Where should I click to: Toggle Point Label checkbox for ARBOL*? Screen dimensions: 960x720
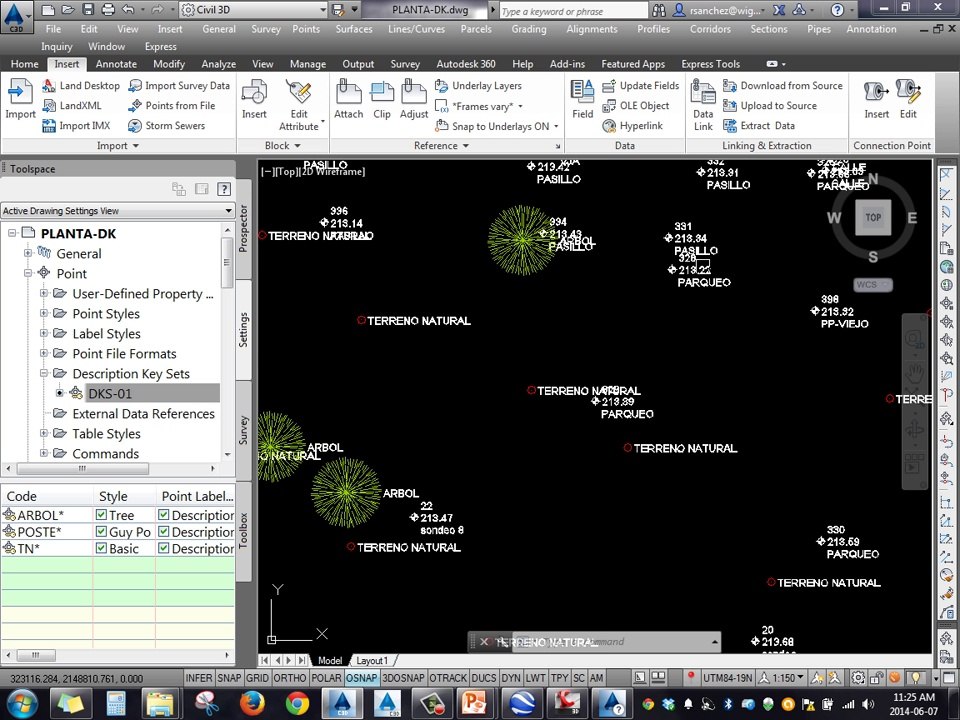(x=163, y=515)
